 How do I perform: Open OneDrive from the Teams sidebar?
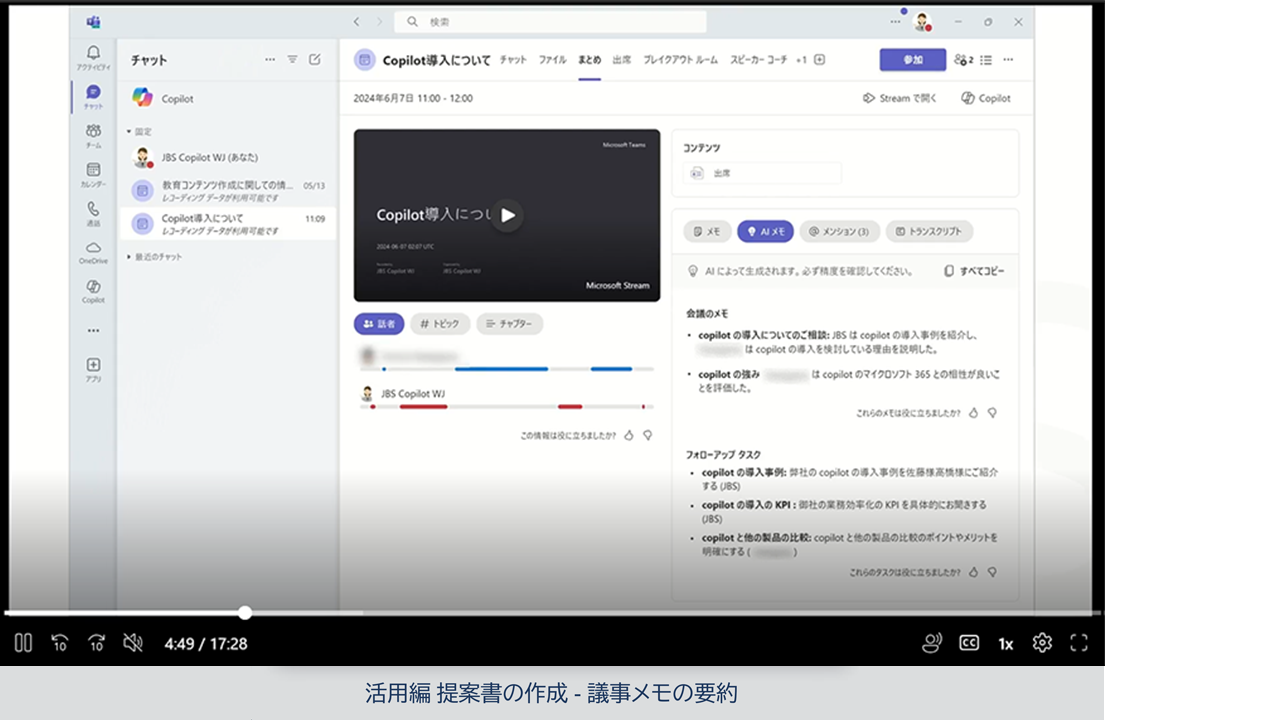[x=93, y=252]
